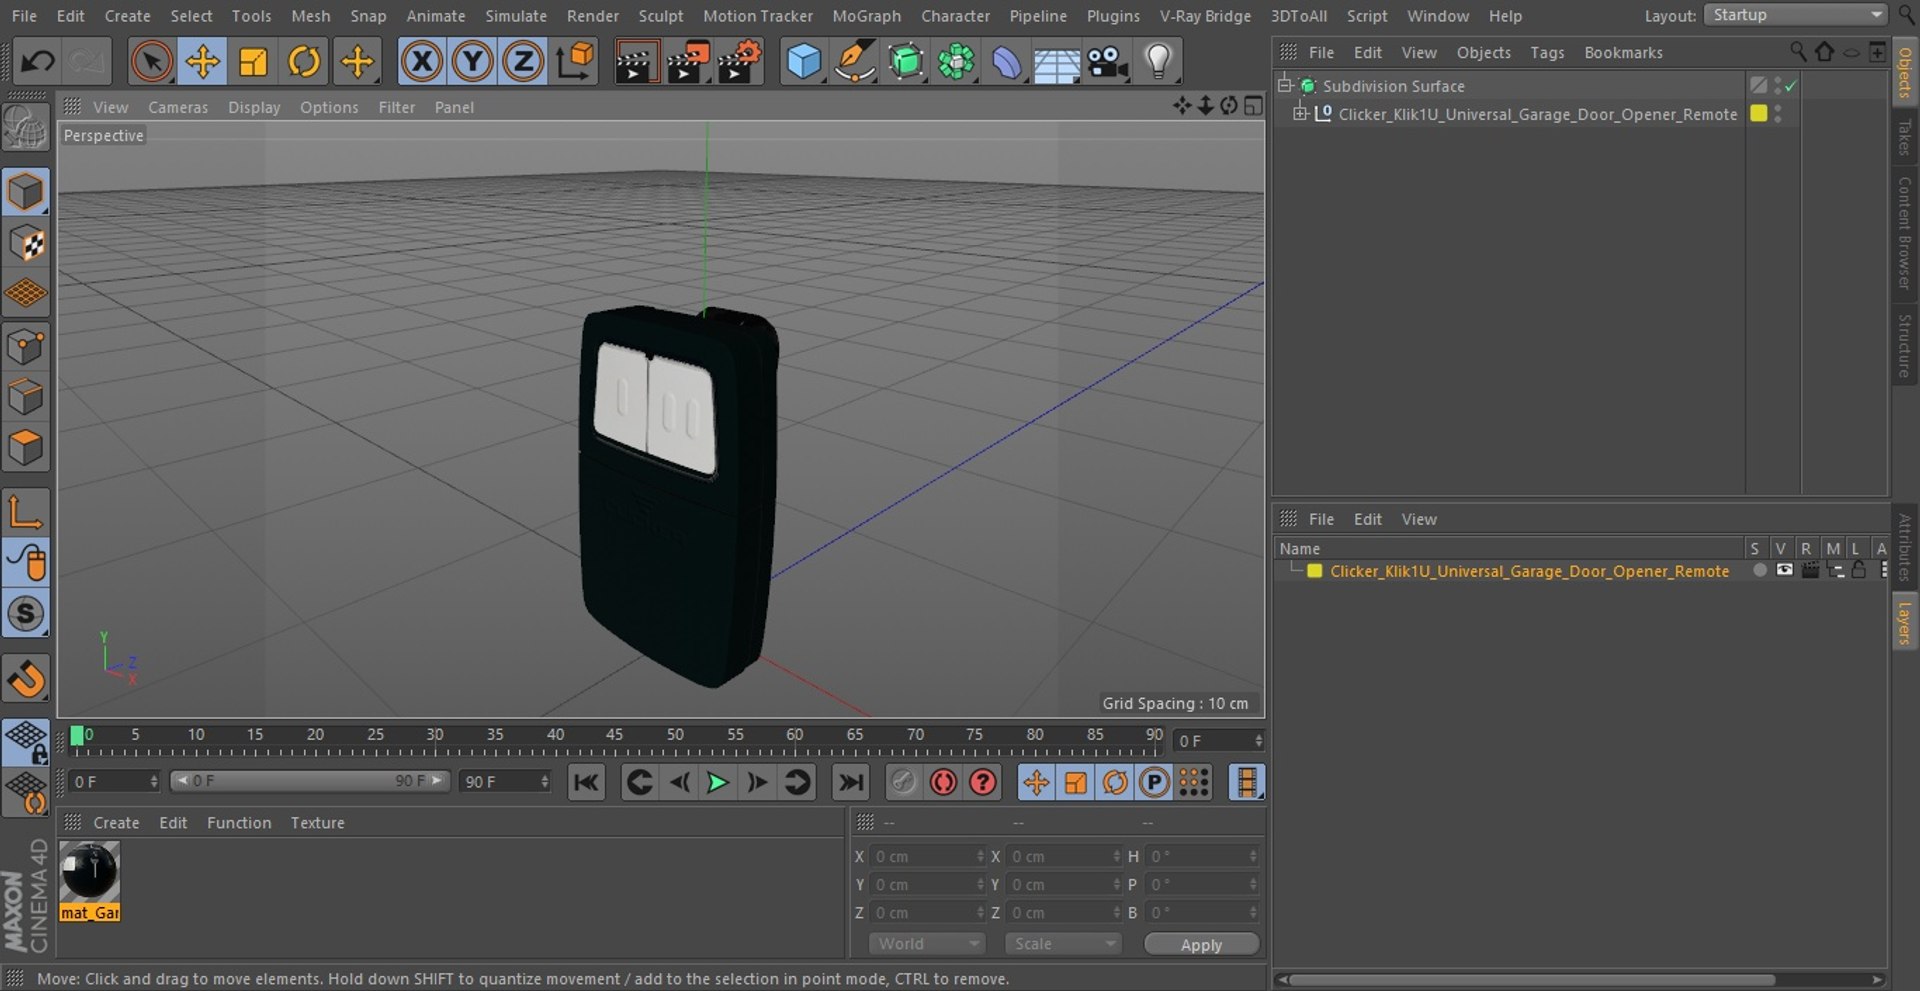1920x991 pixels.
Task: Open the World coordinate system dropdown
Action: (927, 944)
